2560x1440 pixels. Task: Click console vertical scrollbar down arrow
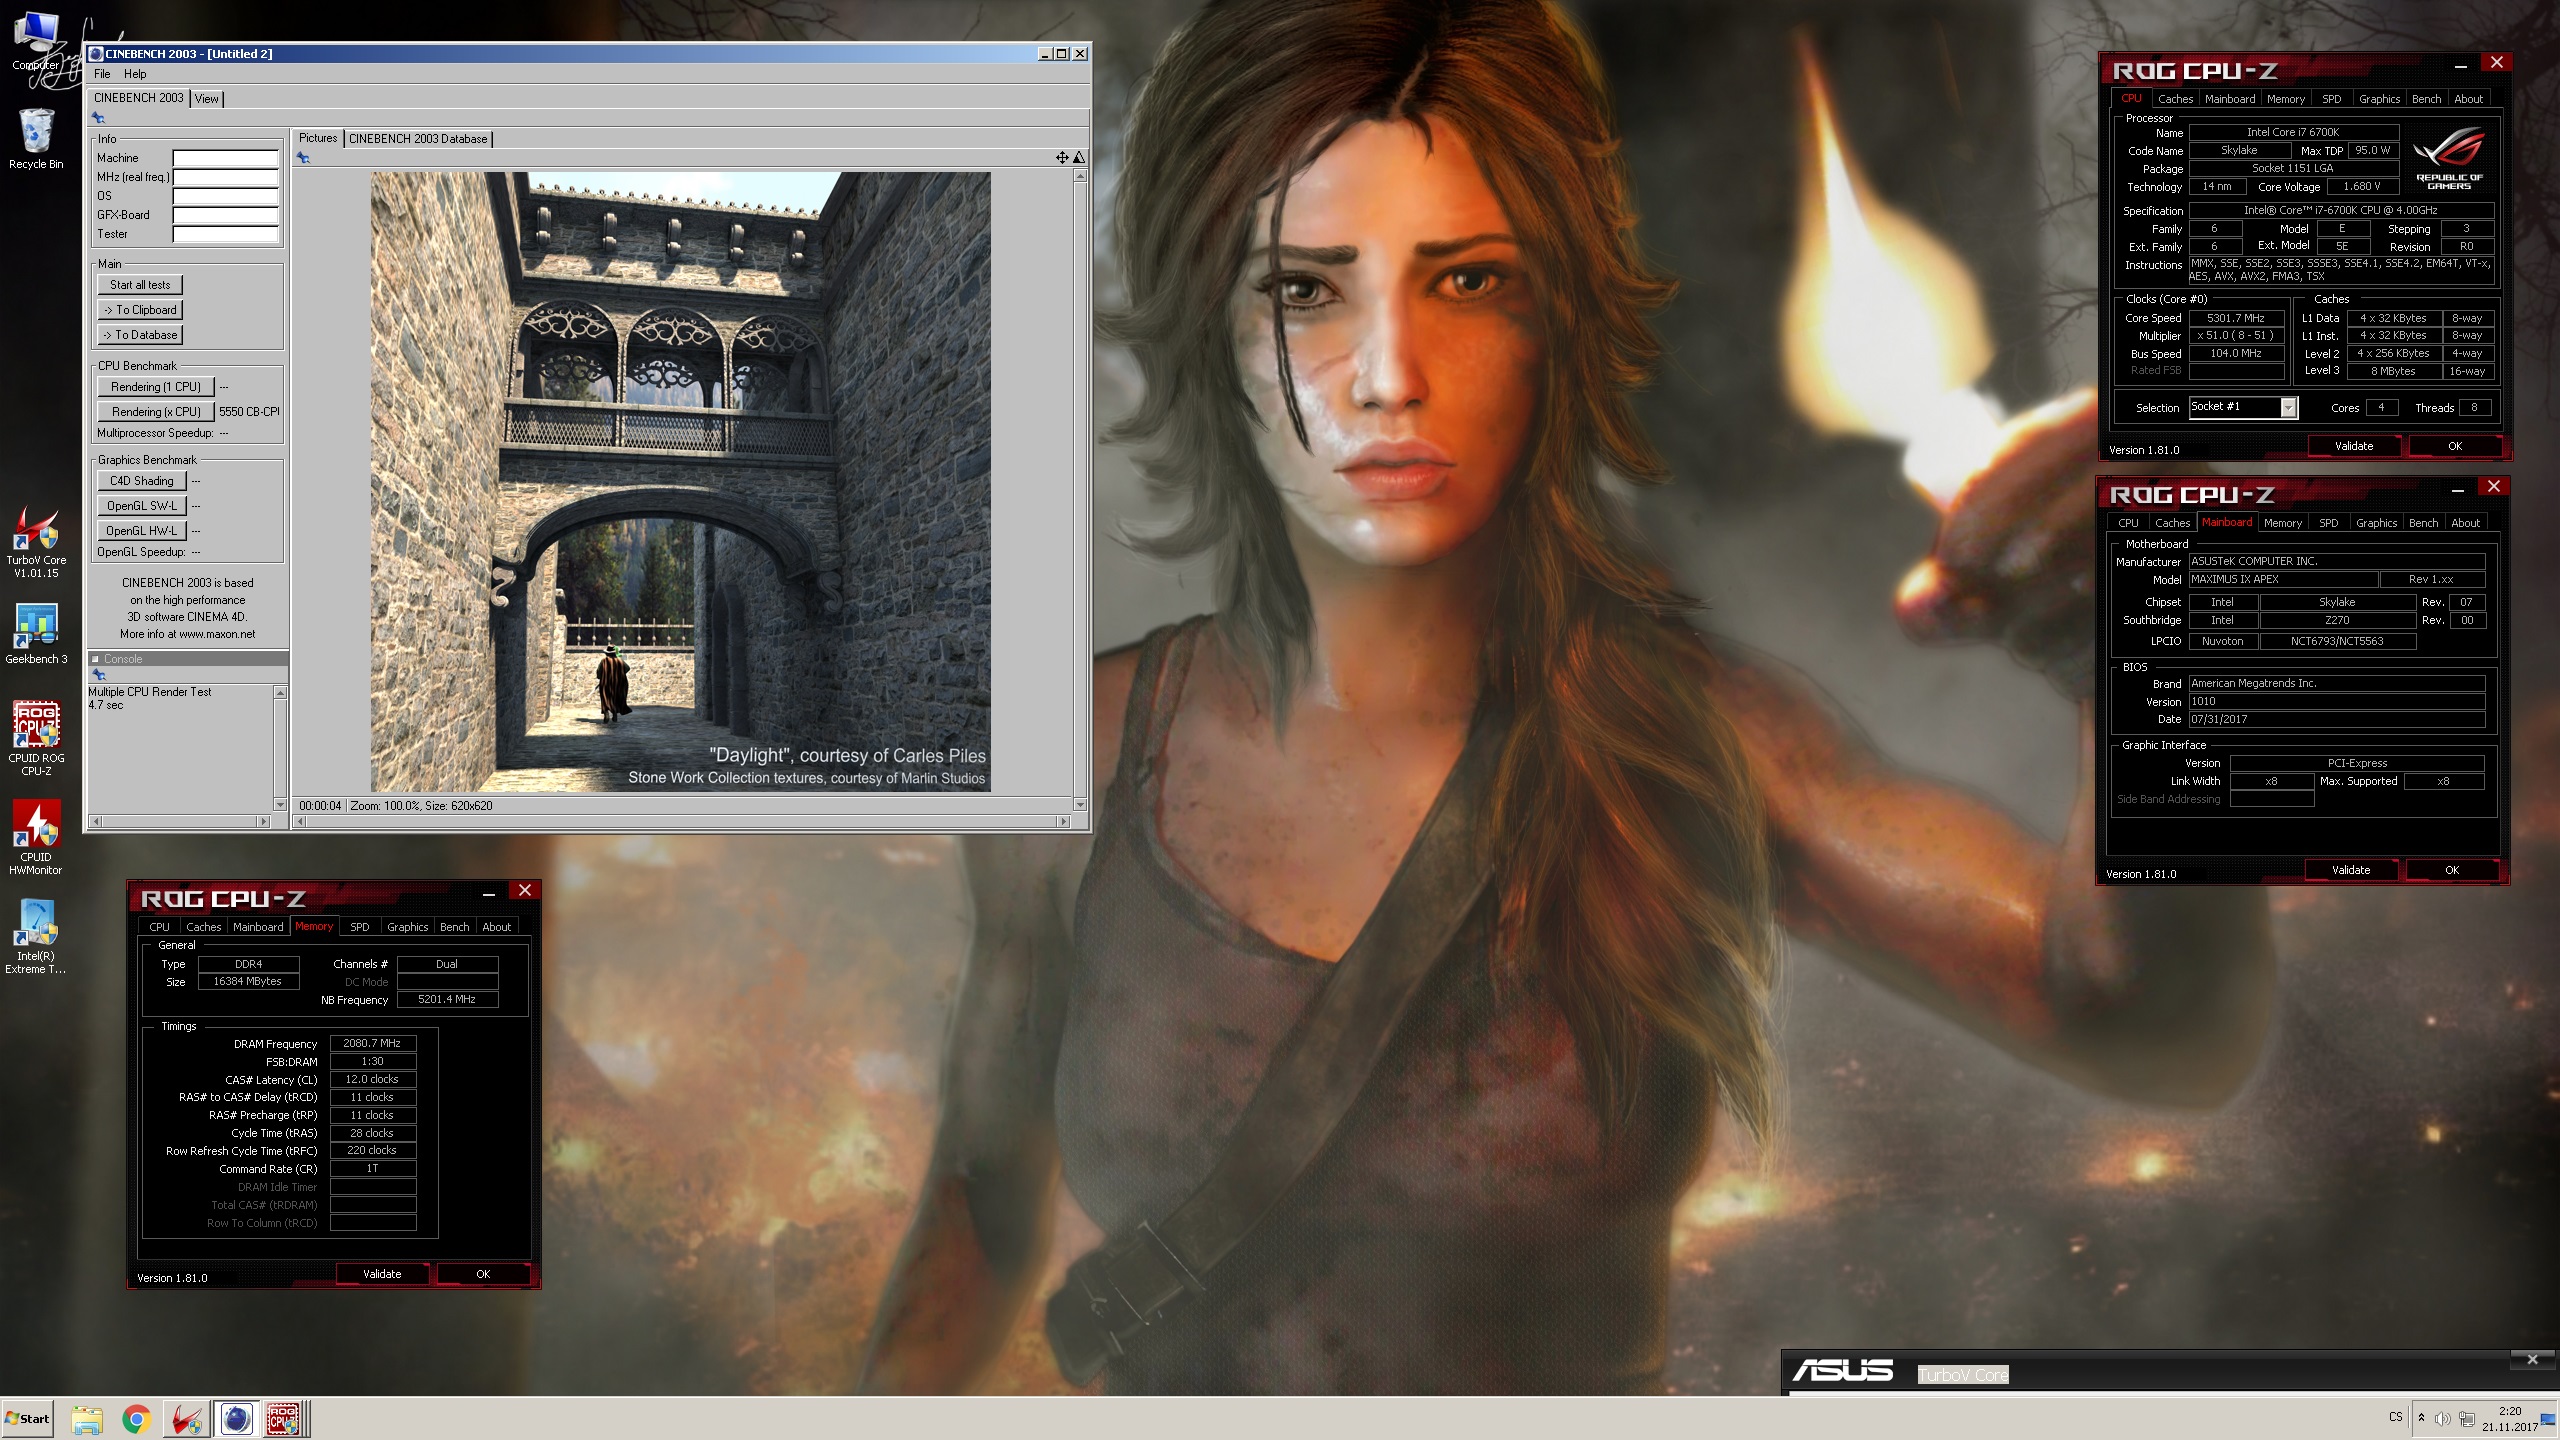(x=280, y=805)
